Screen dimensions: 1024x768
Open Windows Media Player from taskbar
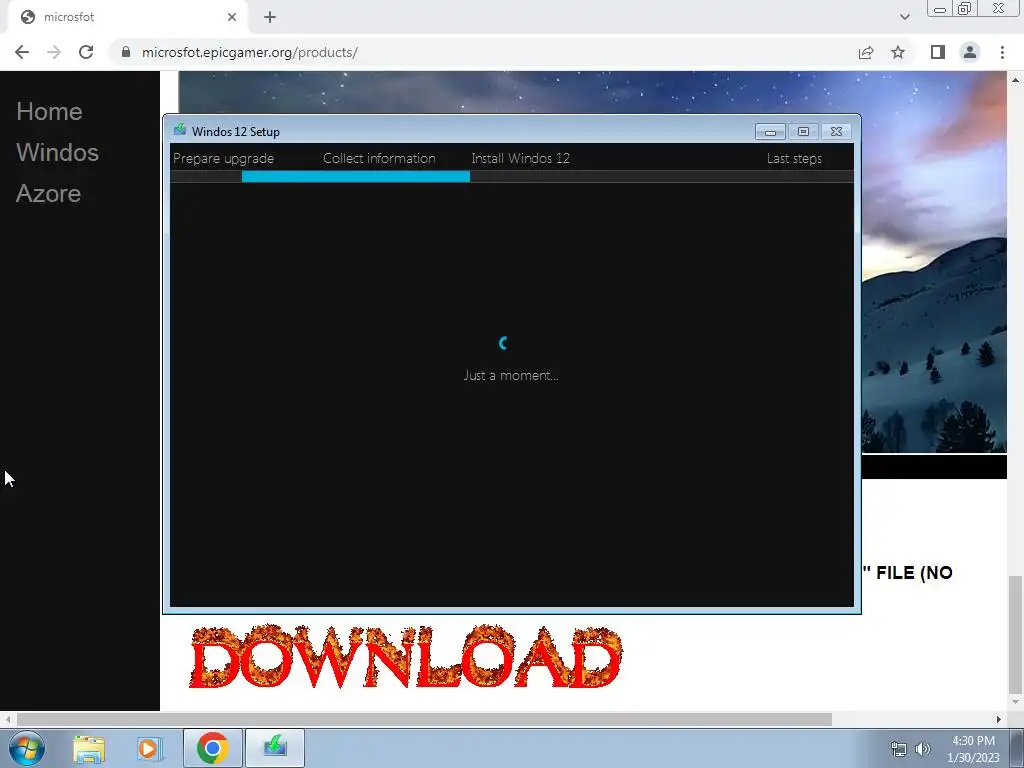tap(149, 748)
